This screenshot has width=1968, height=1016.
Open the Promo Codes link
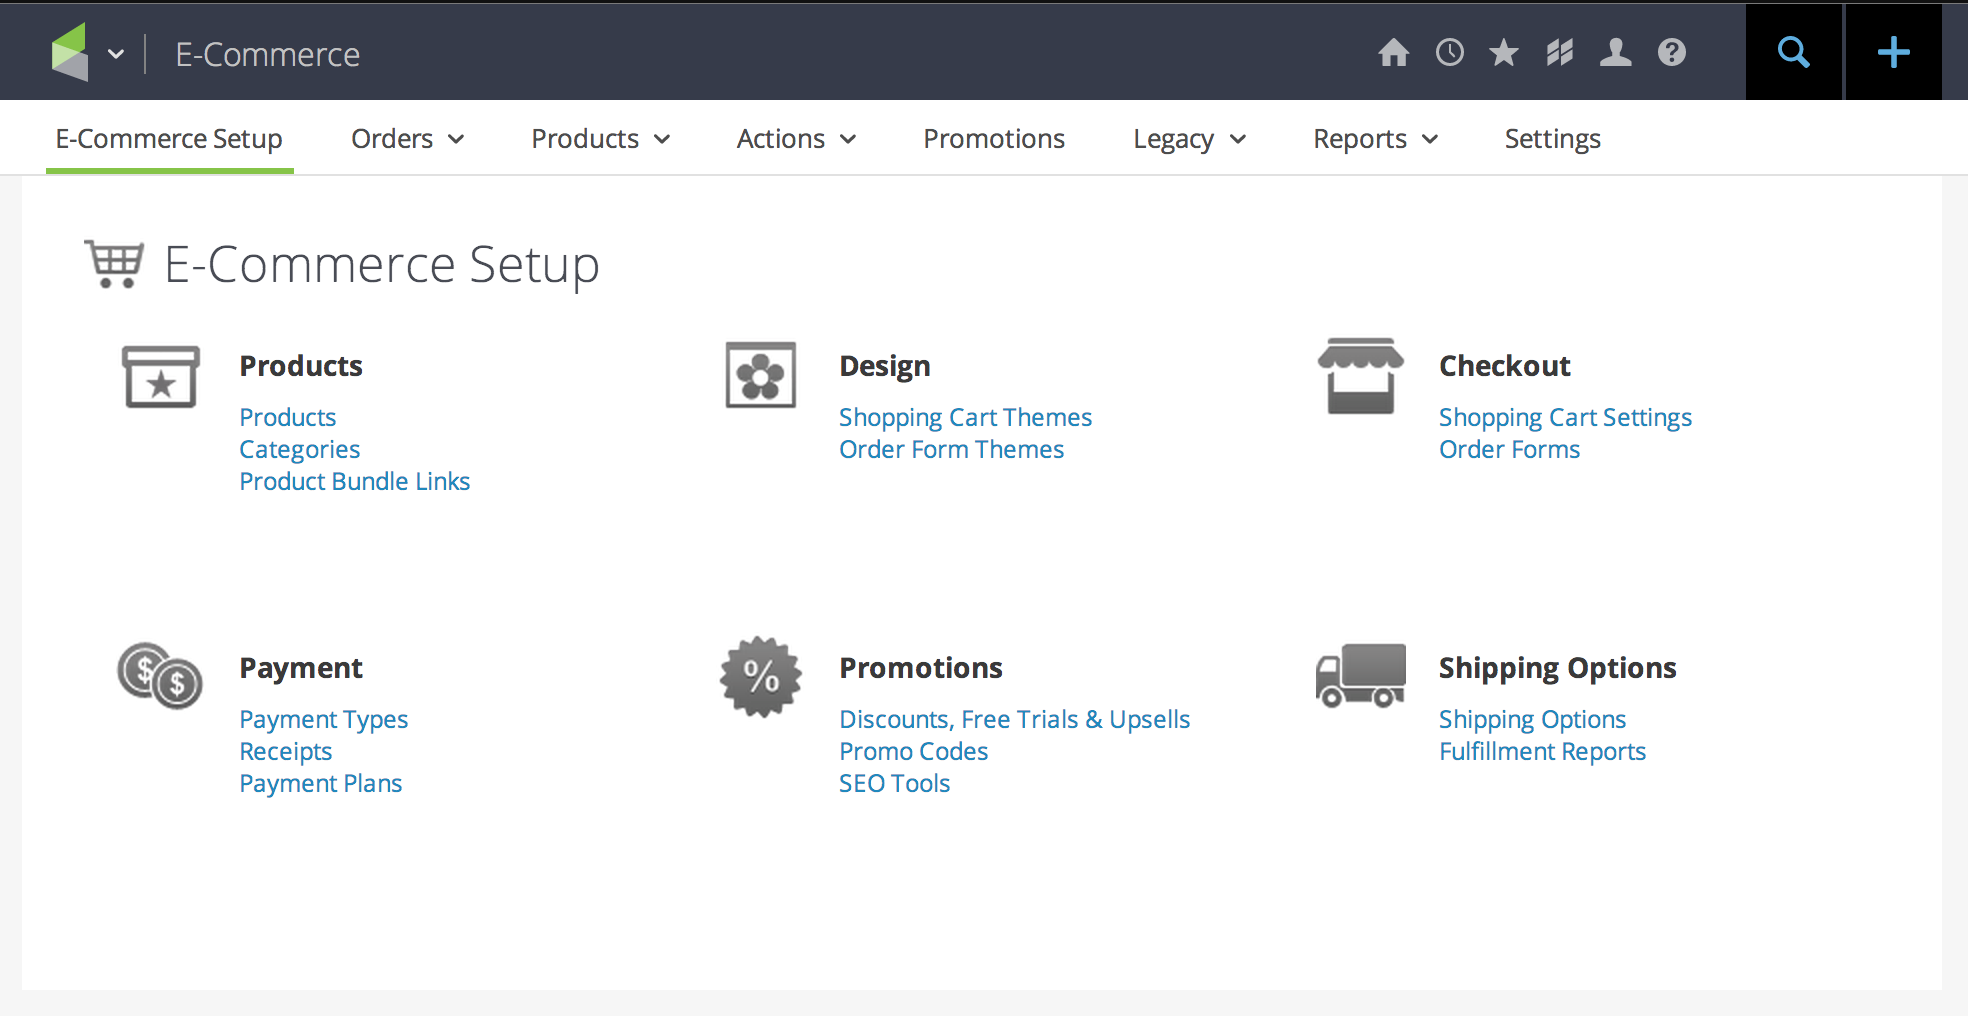pyautogui.click(x=913, y=751)
